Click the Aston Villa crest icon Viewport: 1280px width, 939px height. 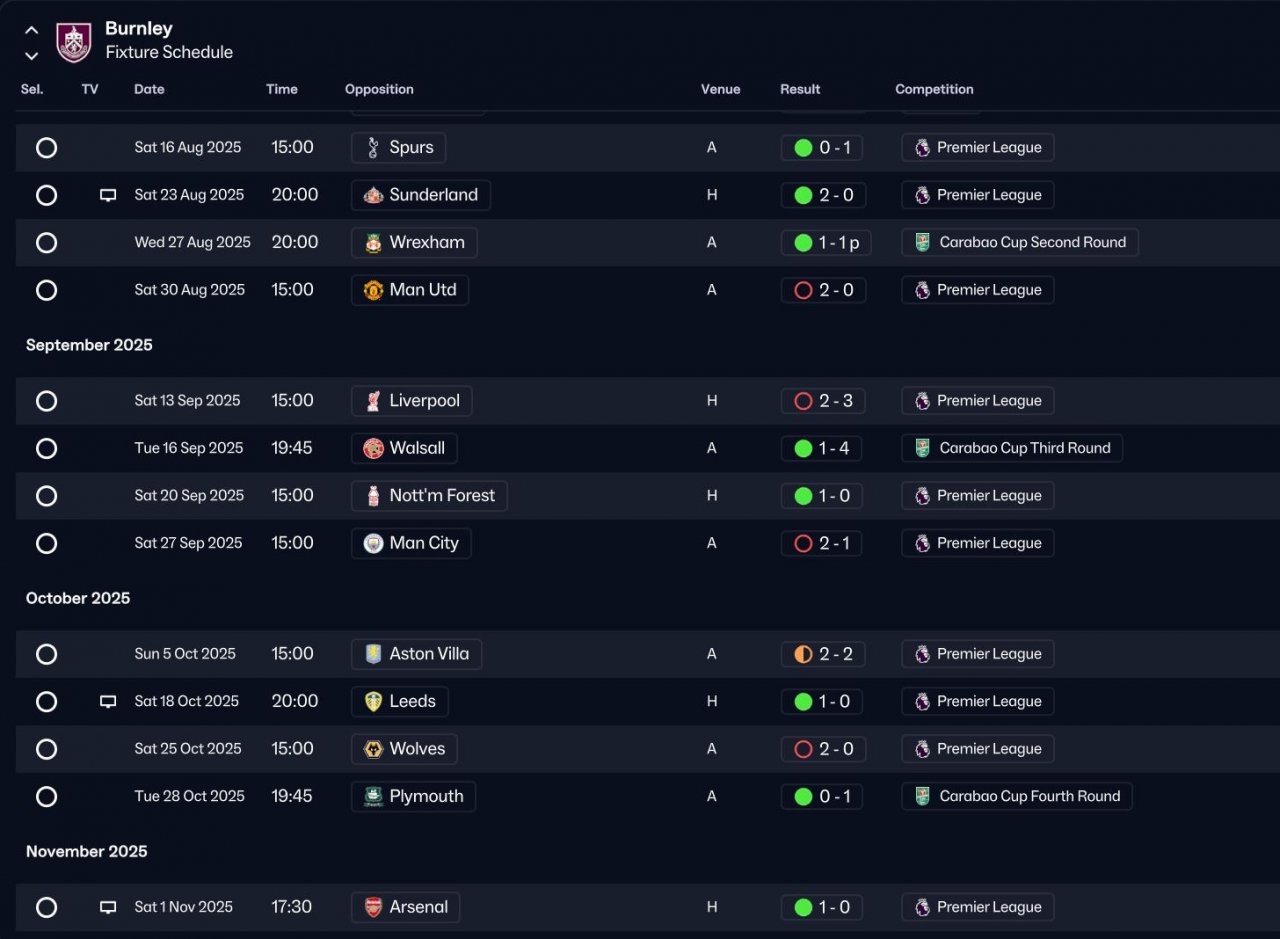click(373, 654)
